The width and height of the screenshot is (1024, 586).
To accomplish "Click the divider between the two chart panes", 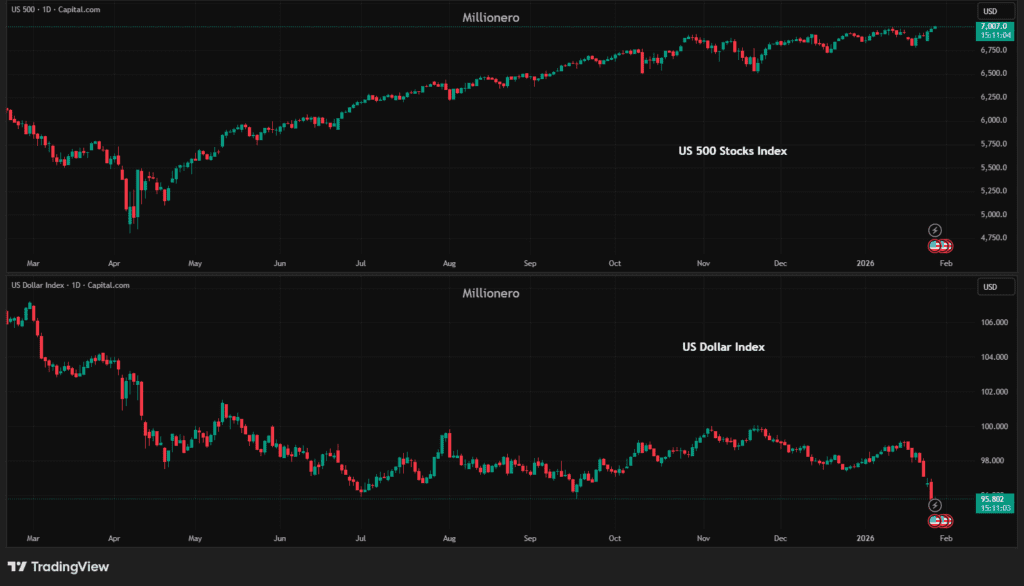I will coord(490,274).
